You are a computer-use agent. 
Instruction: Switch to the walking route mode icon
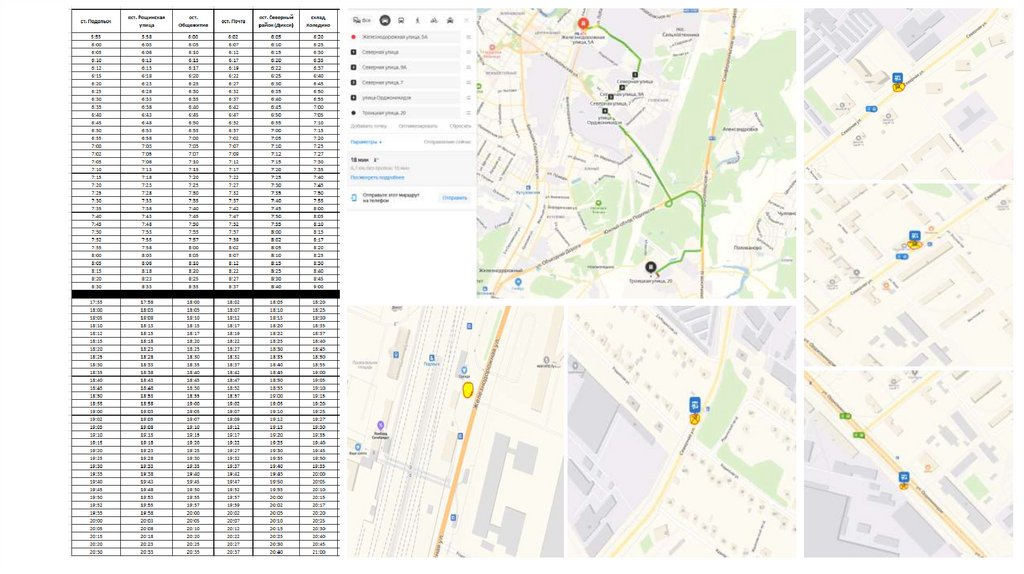click(418, 20)
